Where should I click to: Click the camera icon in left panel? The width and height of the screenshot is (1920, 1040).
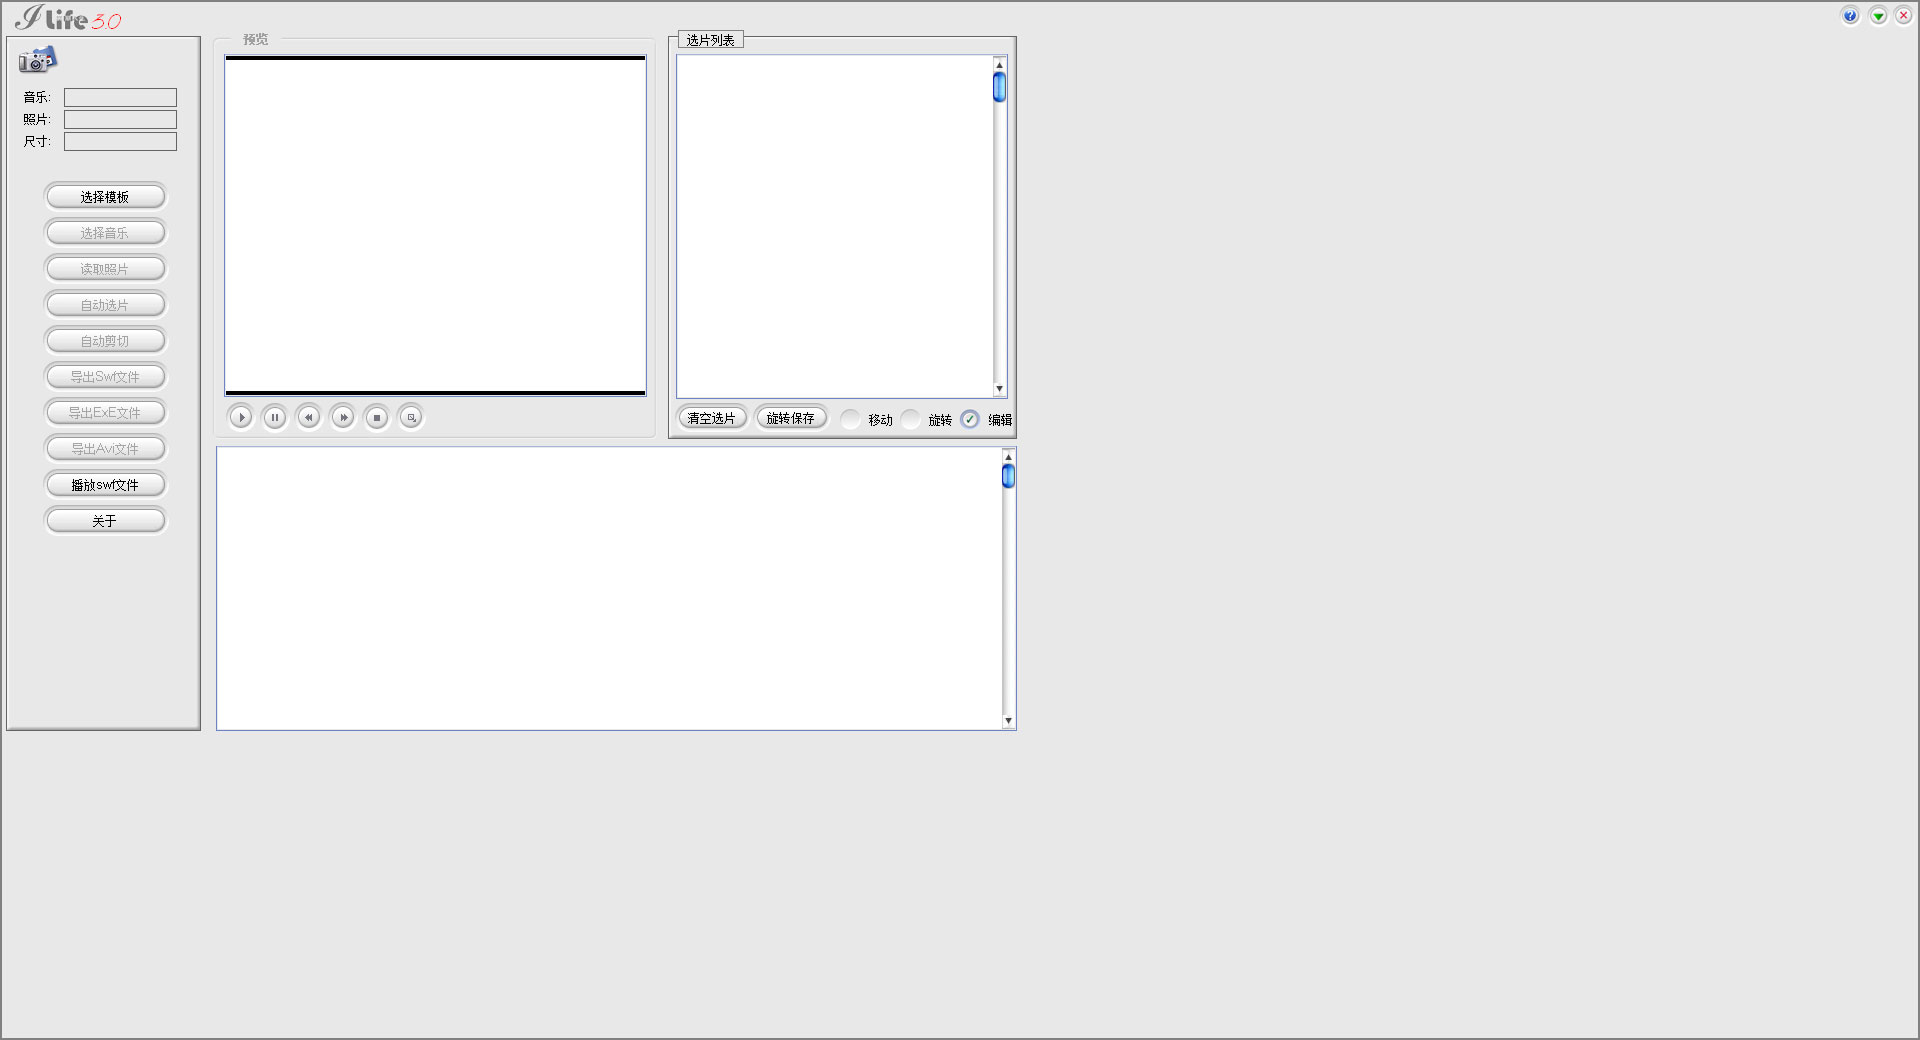(x=37, y=60)
